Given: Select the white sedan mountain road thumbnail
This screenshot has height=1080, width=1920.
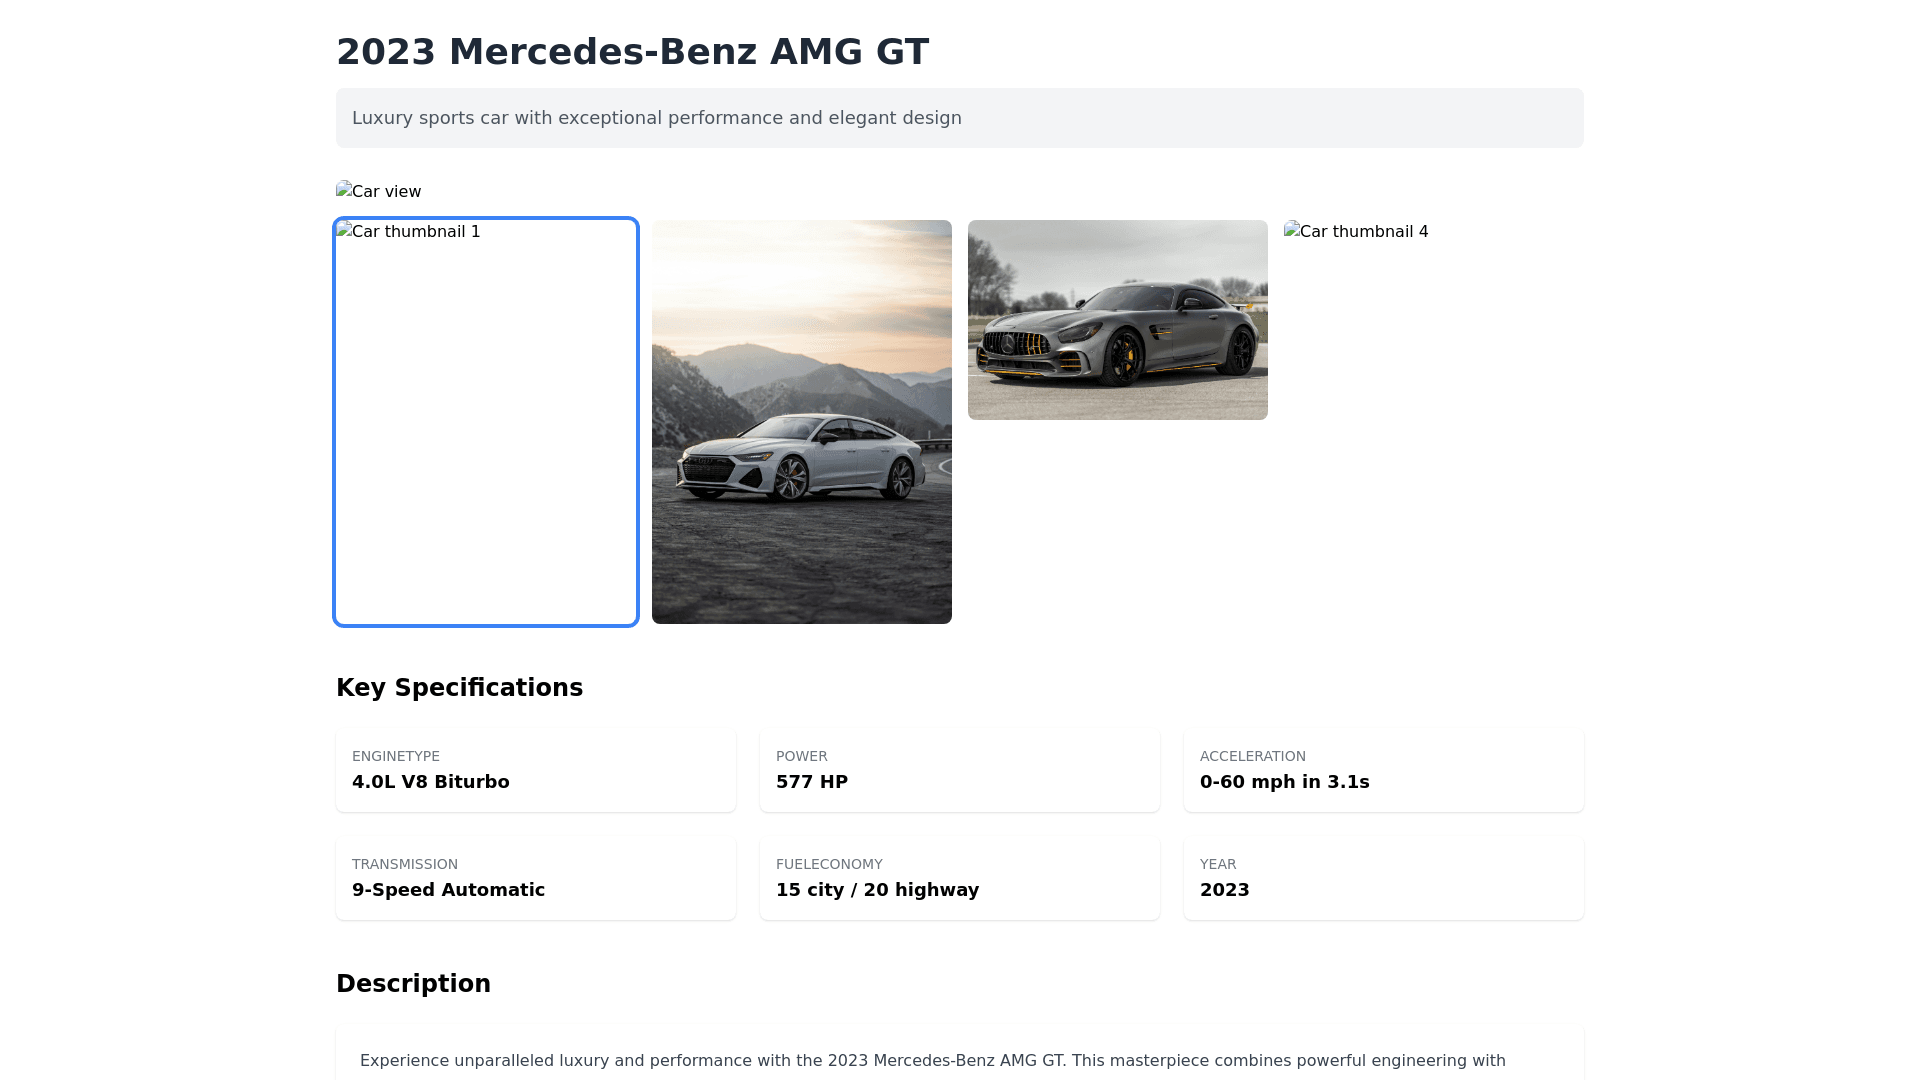Looking at the screenshot, I should (x=802, y=422).
